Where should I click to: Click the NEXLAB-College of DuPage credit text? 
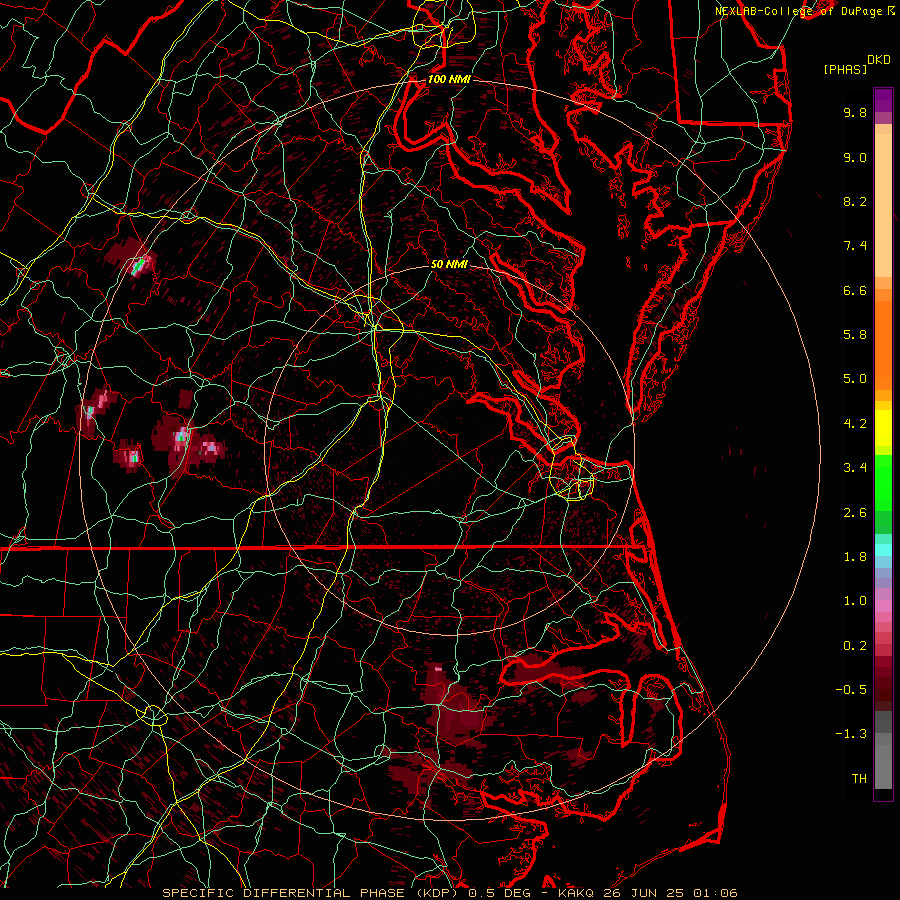pos(799,11)
